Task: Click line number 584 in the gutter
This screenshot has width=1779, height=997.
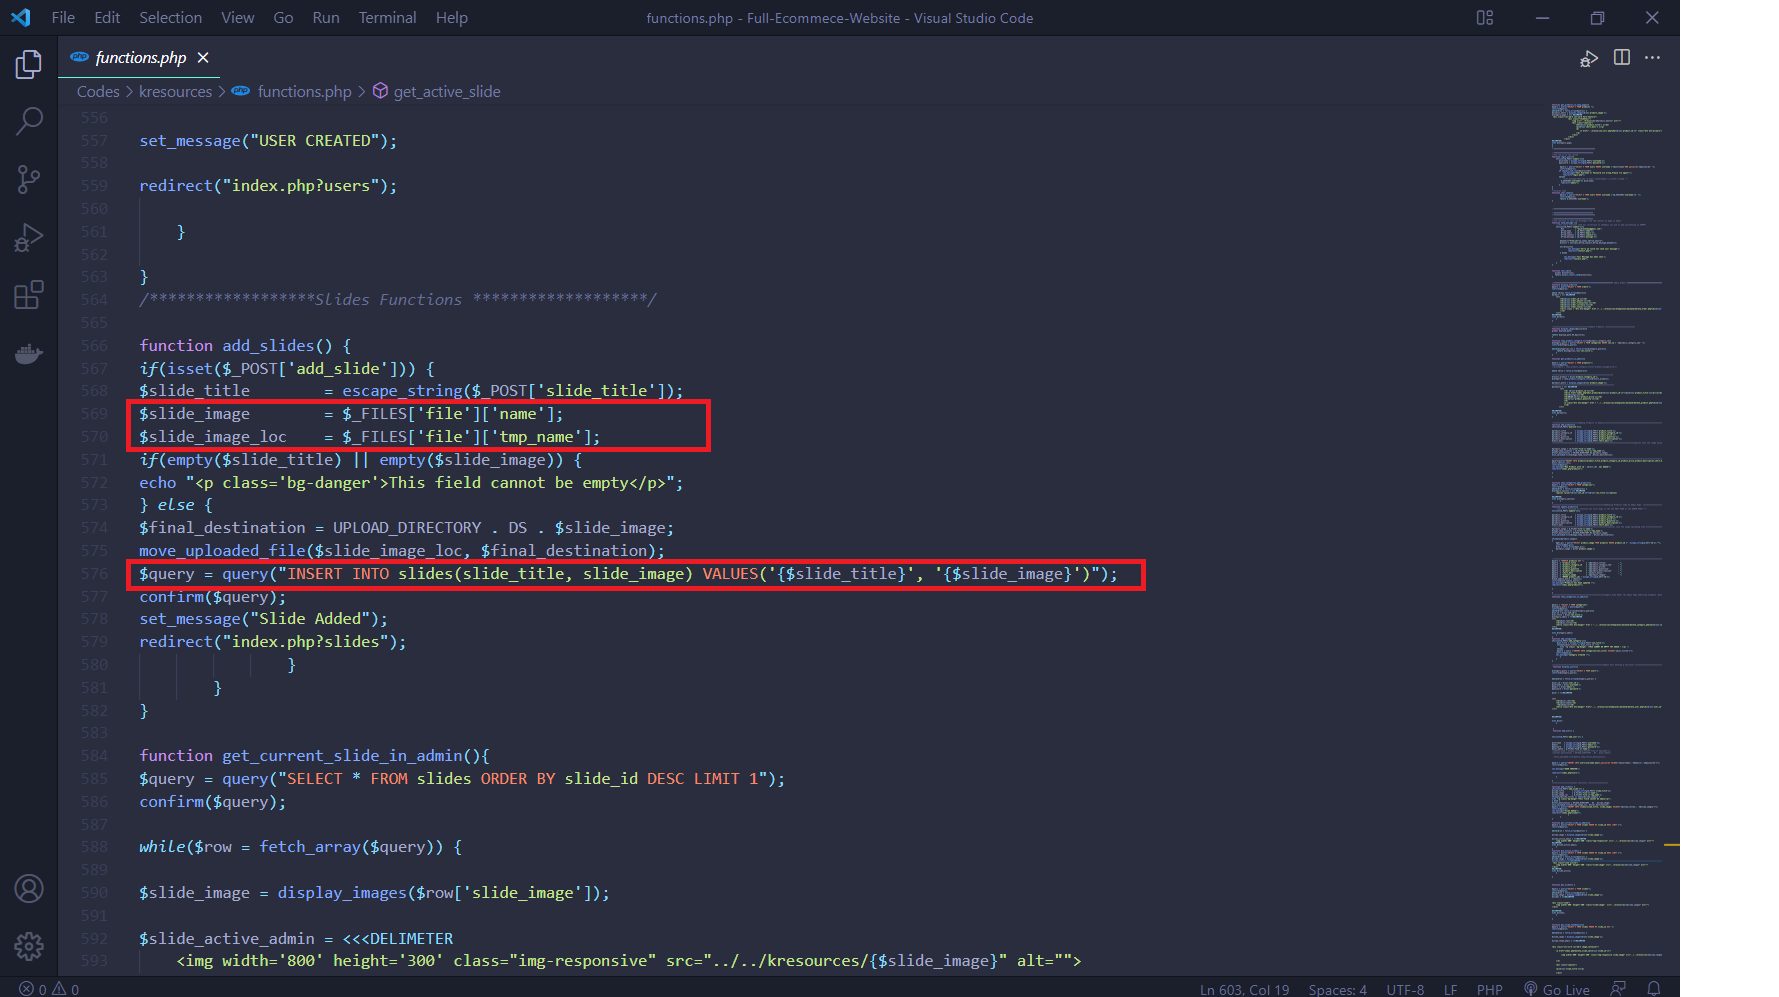Action: click(x=94, y=756)
